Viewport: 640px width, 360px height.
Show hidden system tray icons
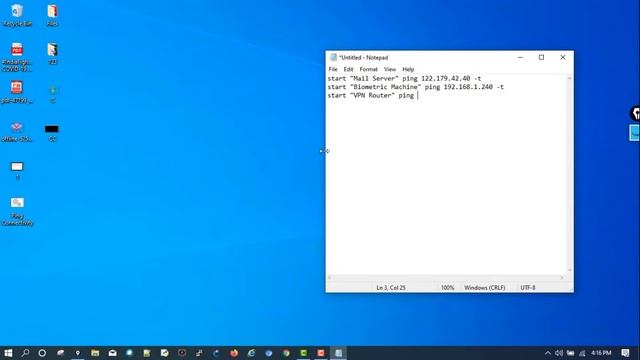548,353
